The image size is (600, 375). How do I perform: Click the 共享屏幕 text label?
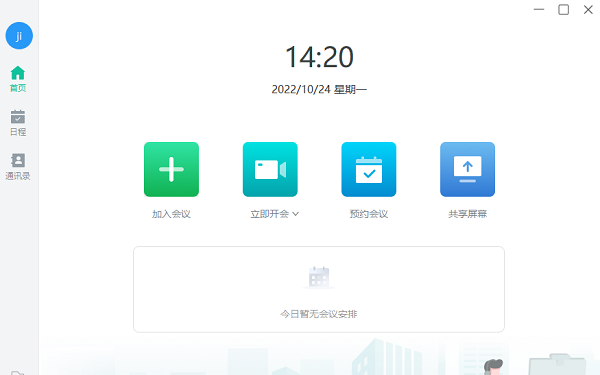(468, 214)
